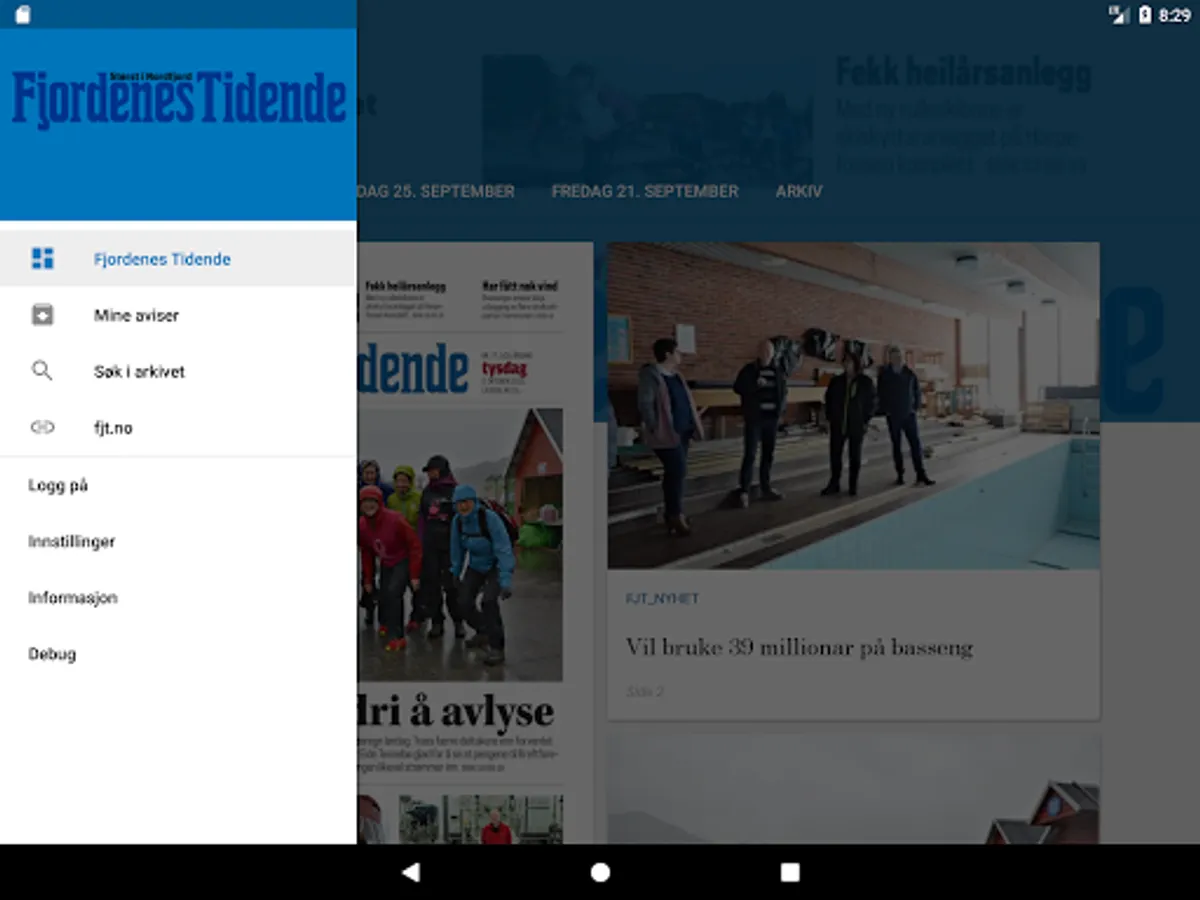Tap the Android recent apps button
The width and height of the screenshot is (1200, 900).
pyautogui.click(x=790, y=872)
